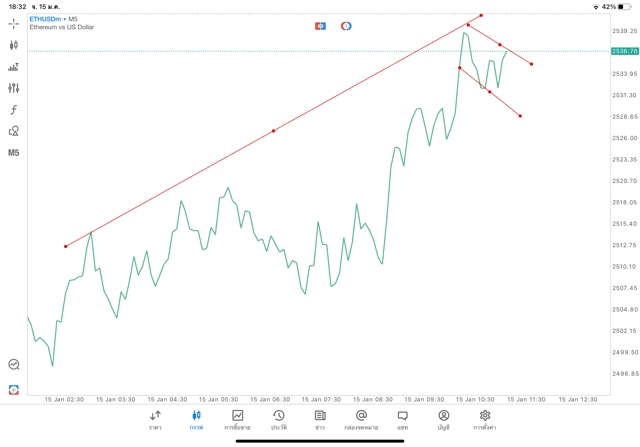Image resolution: width=640 pixels, height=447 pixels.
Task: Select the red trendline midpoint handle
Action: pyautogui.click(x=273, y=131)
